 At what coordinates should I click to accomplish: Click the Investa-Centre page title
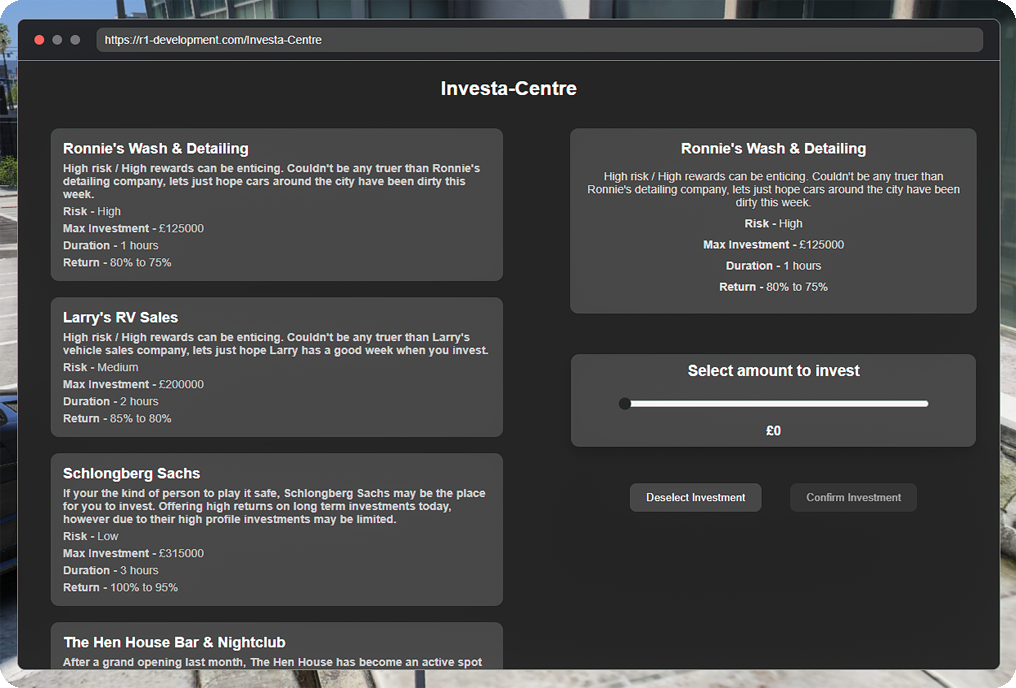[509, 88]
